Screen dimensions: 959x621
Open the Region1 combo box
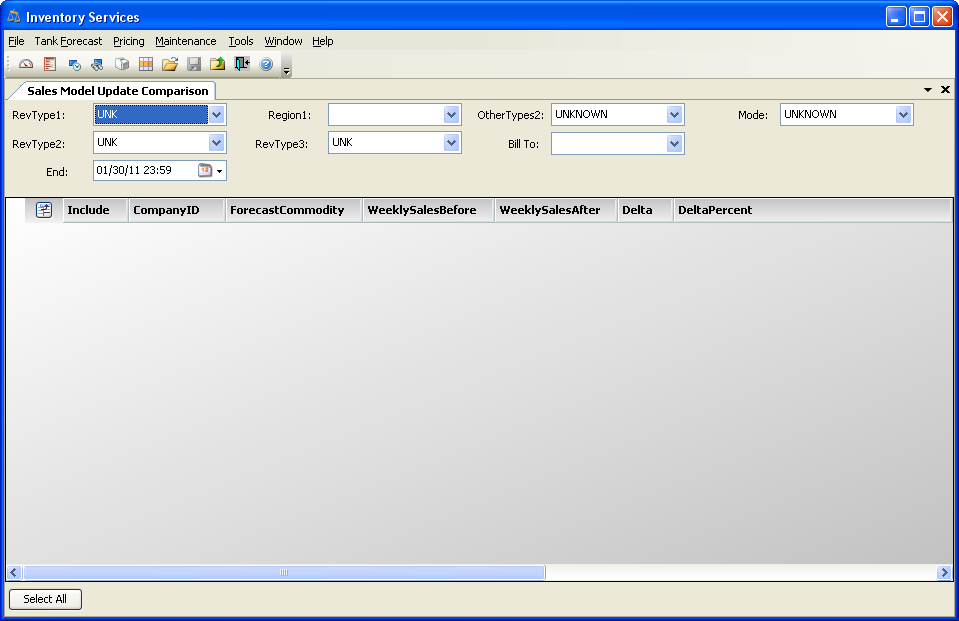[451, 115]
